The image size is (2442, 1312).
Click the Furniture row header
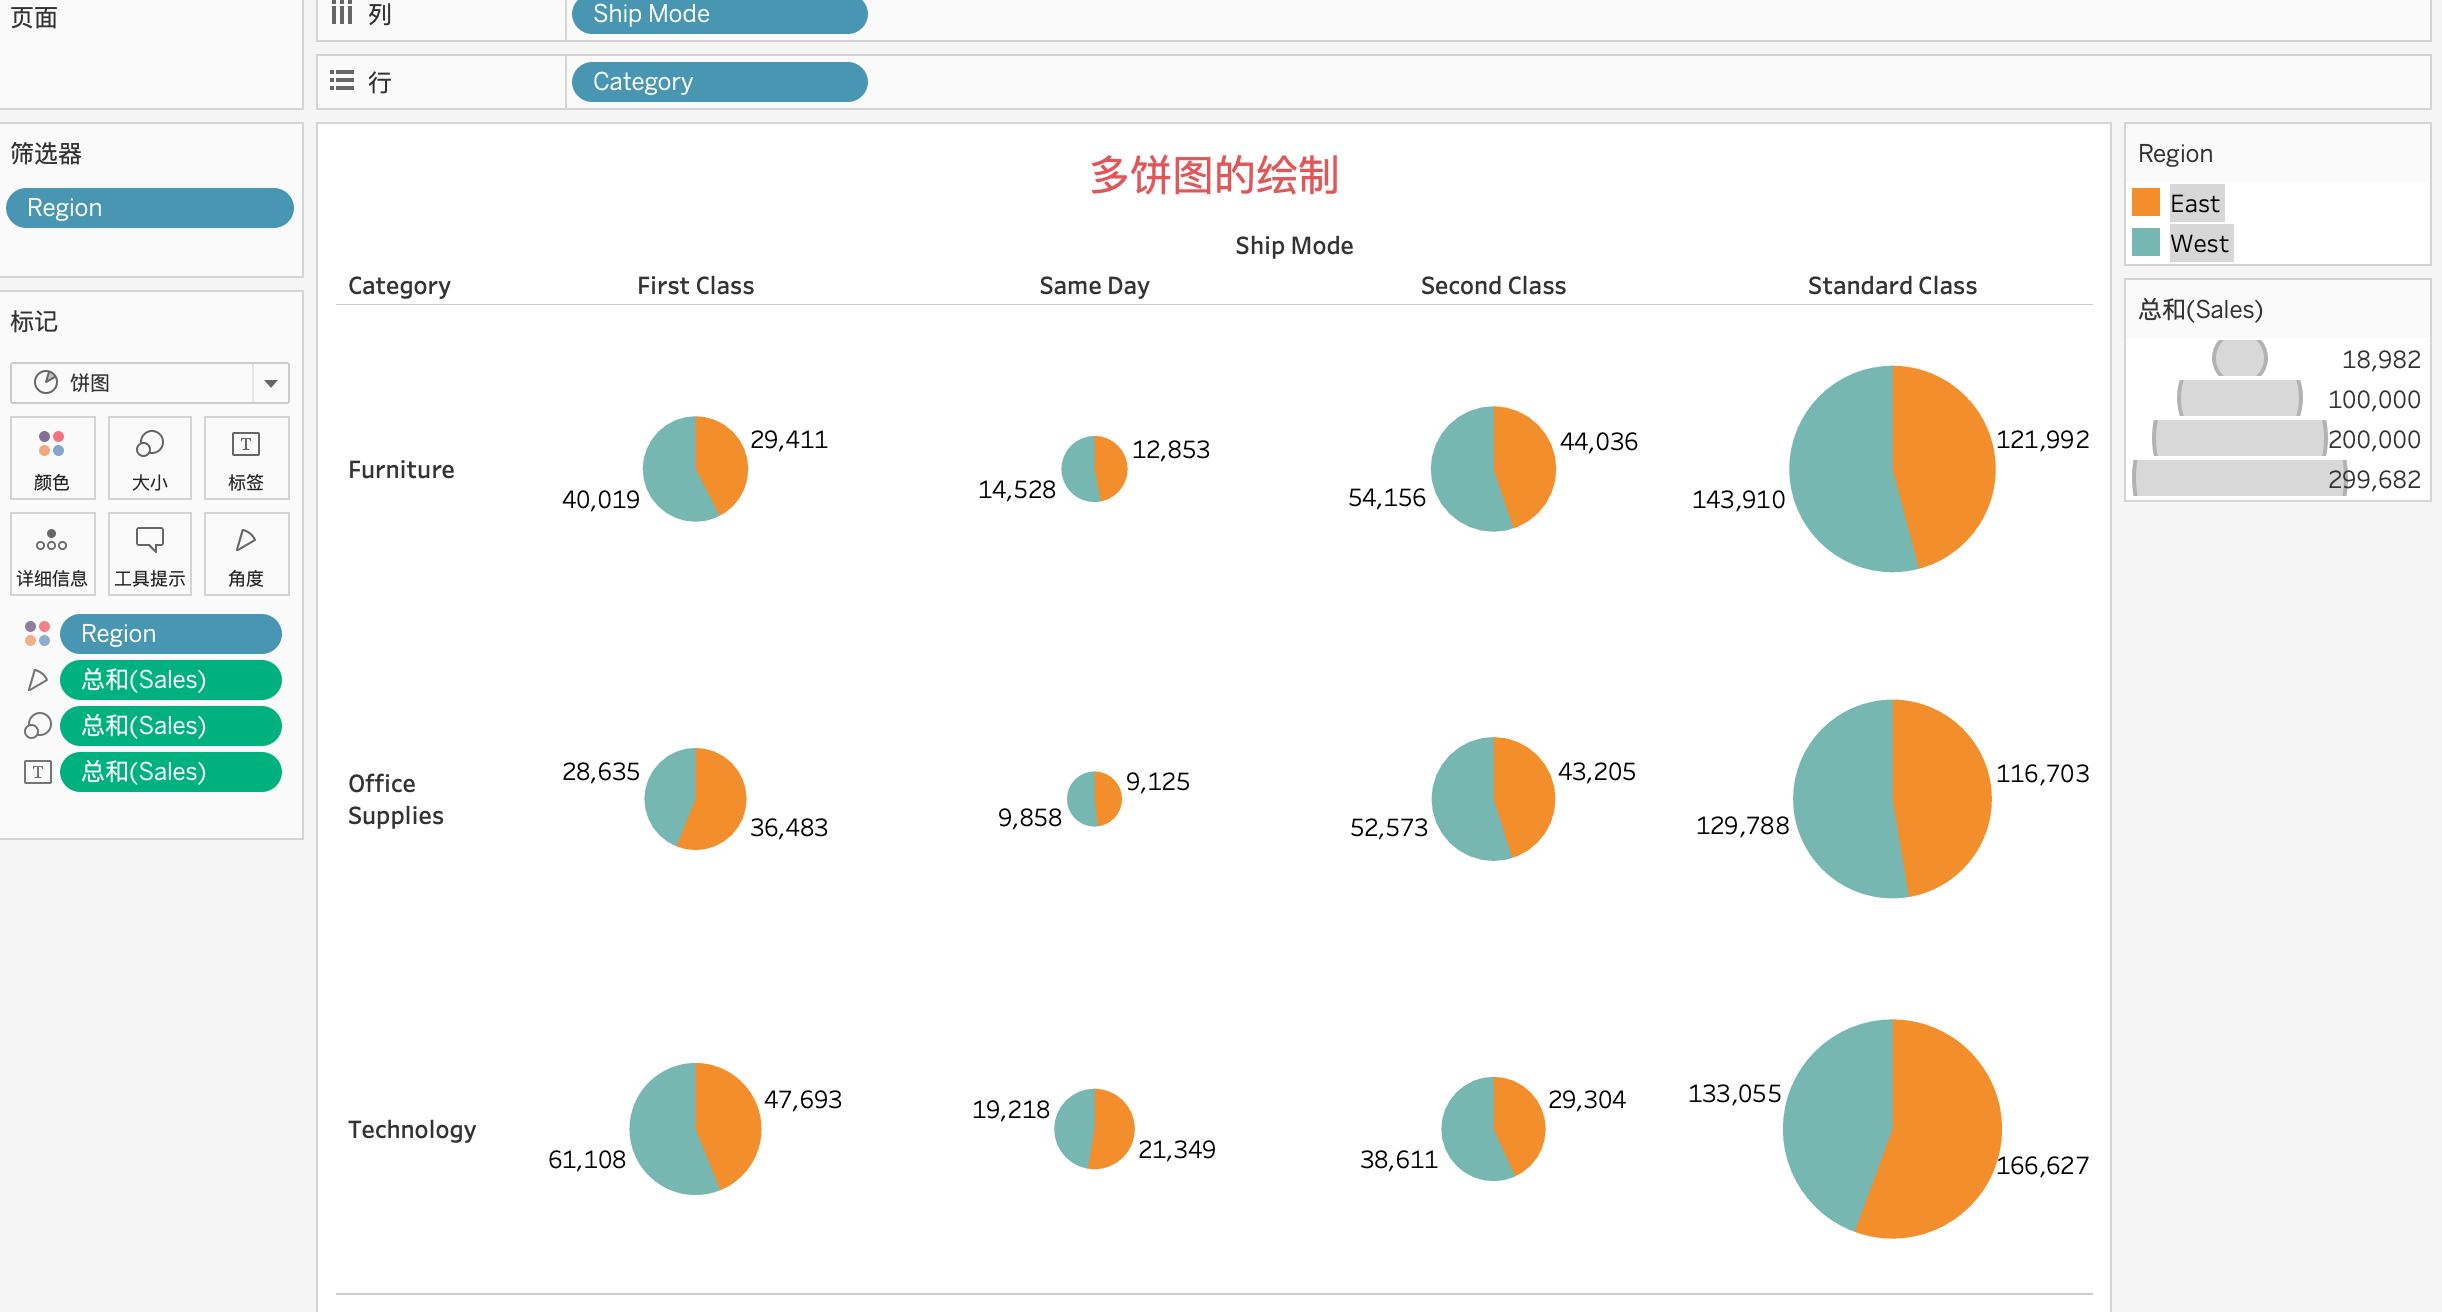[401, 470]
